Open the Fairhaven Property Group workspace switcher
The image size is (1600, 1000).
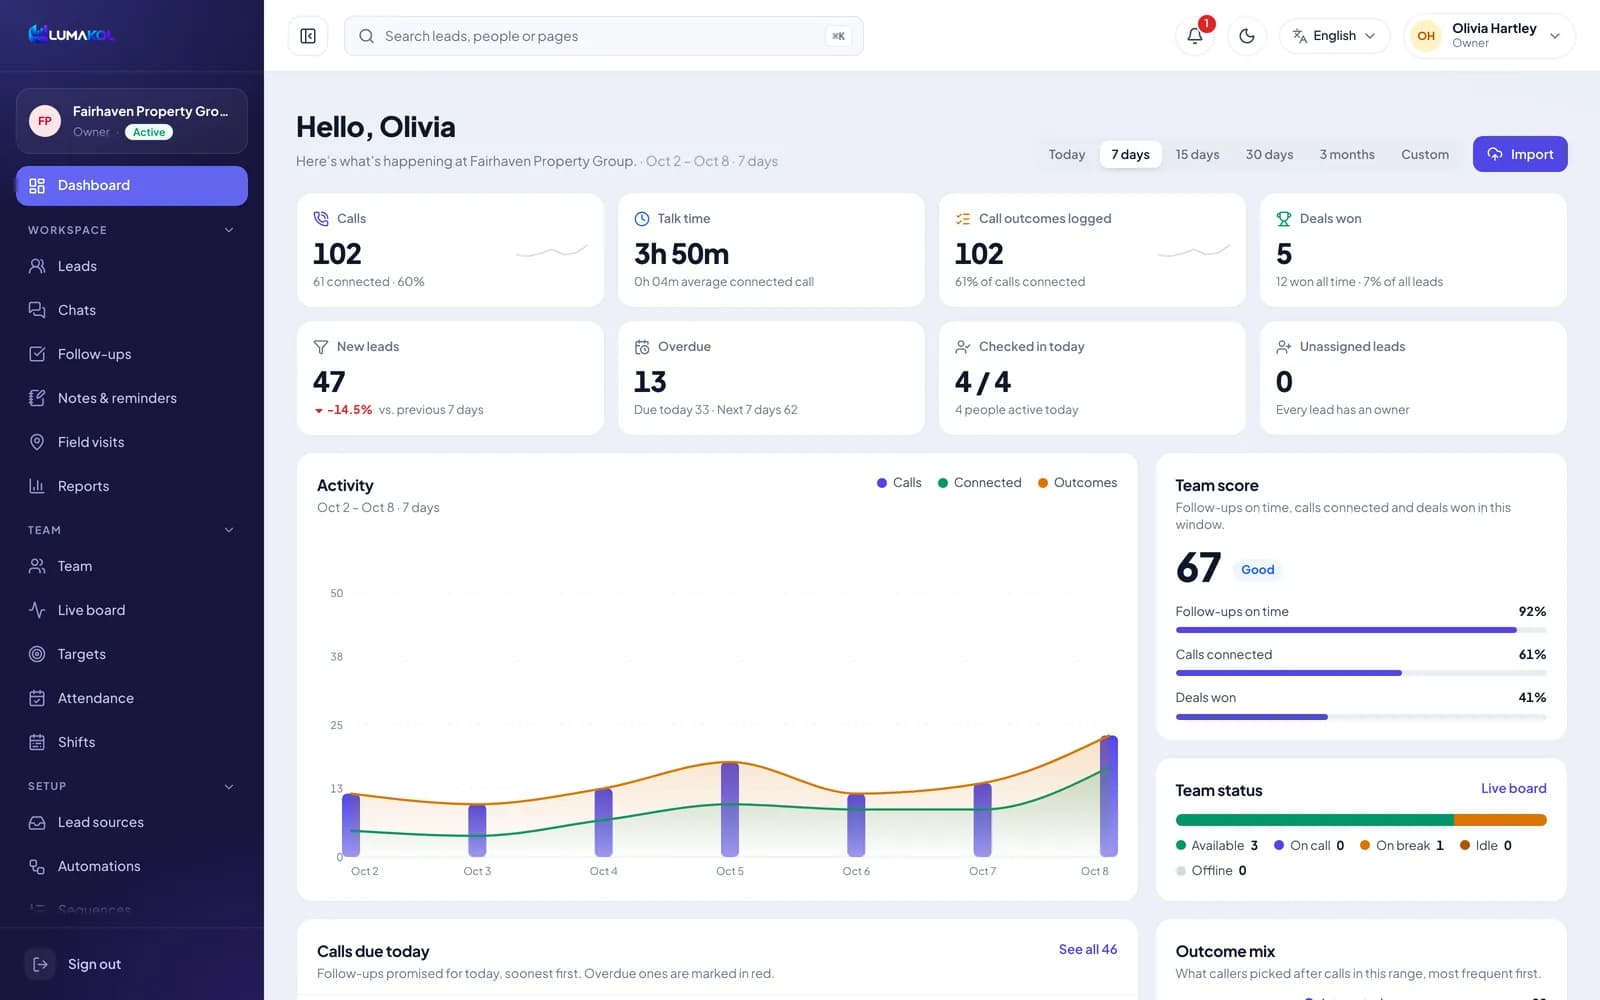coord(132,121)
